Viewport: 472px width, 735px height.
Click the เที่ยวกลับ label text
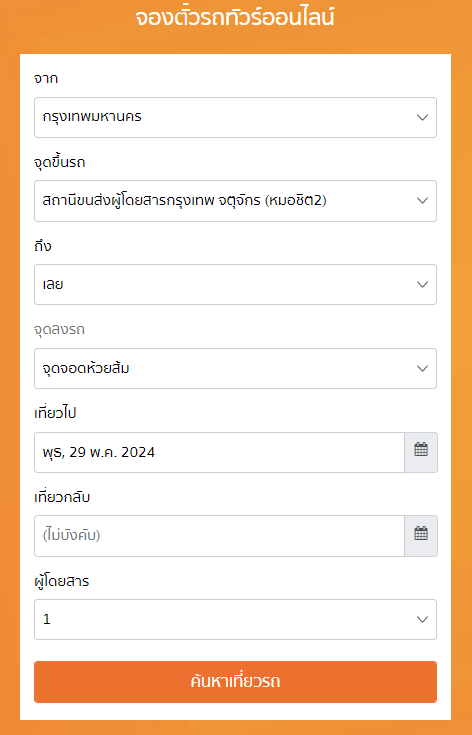pyautogui.click(x=62, y=496)
